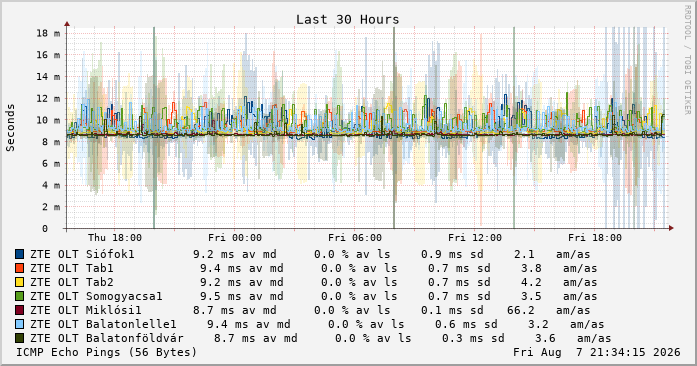
Task: Click the dark red Miklósi1 legend swatch
Action: click(x=20, y=310)
